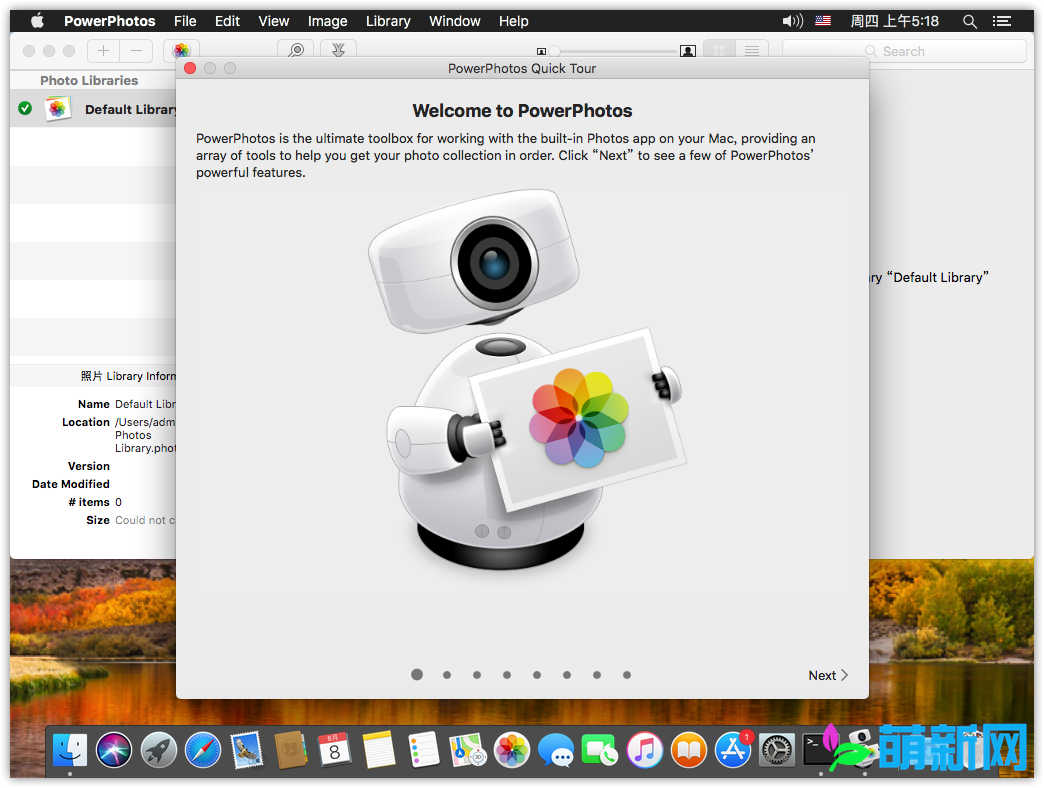Go to sixth Quick Tour page dot
The width and height of the screenshot is (1044, 788).
567,675
